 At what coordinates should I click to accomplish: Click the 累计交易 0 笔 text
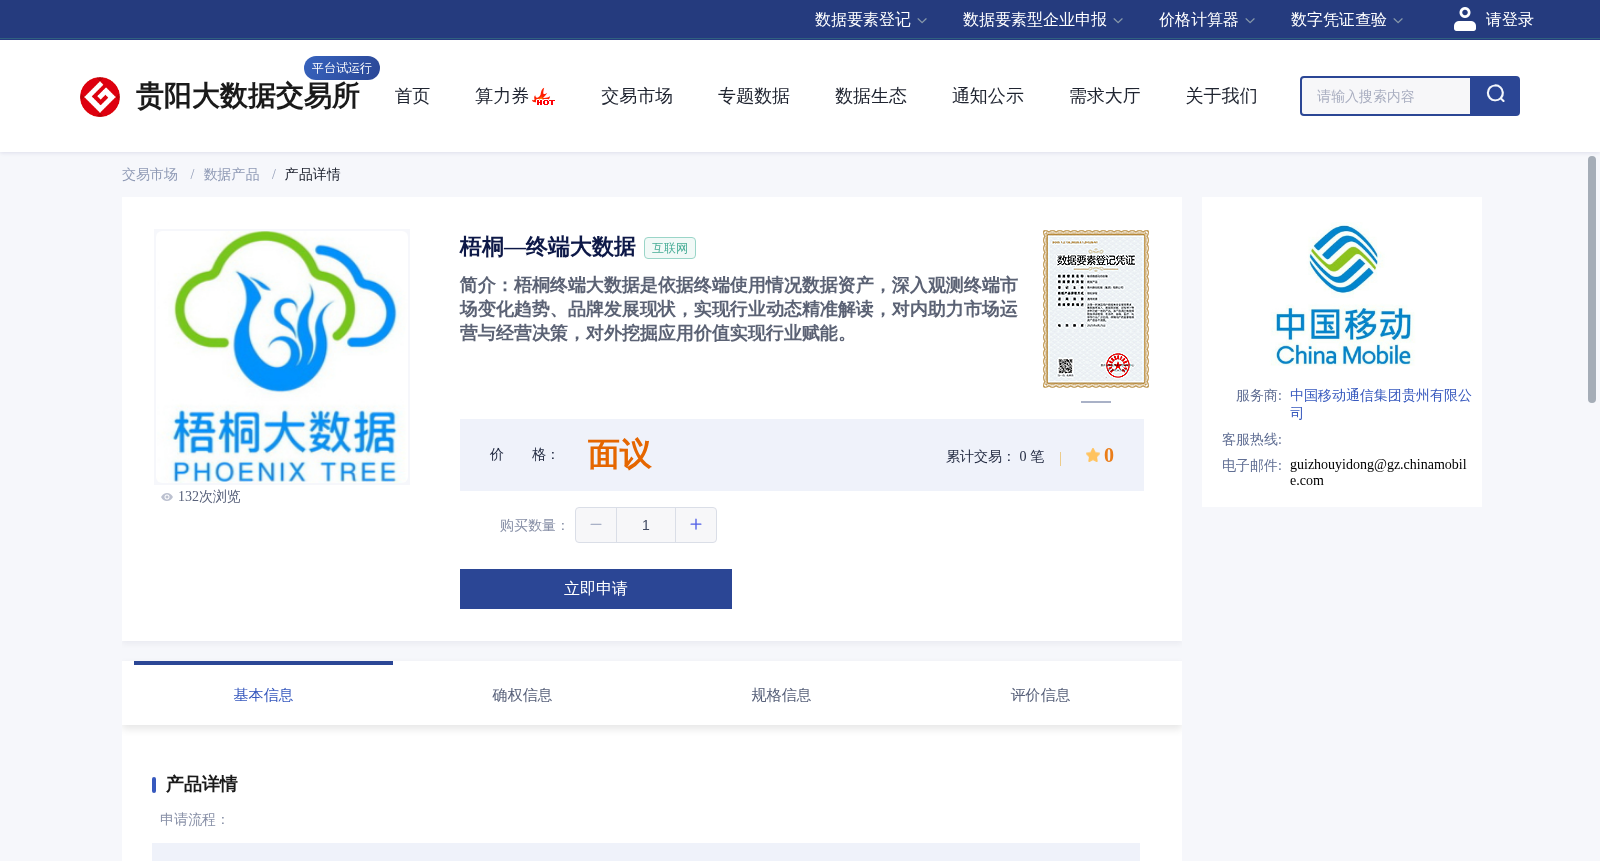995,456
